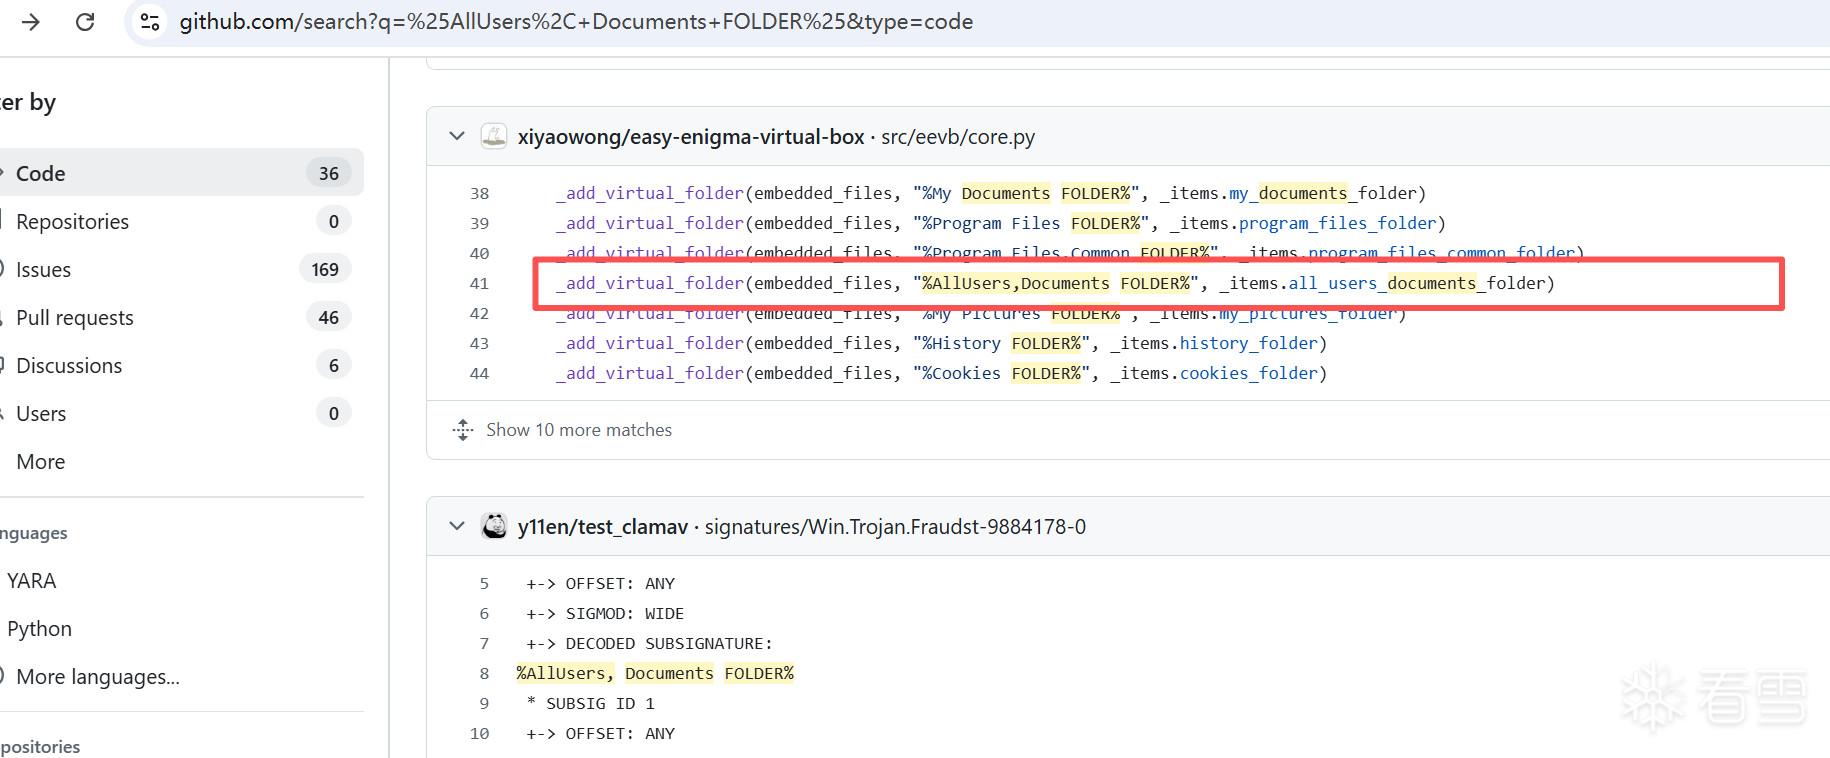Image resolution: width=1830 pixels, height=758 pixels.
Task: Select Users results filter
Action: click(182, 413)
